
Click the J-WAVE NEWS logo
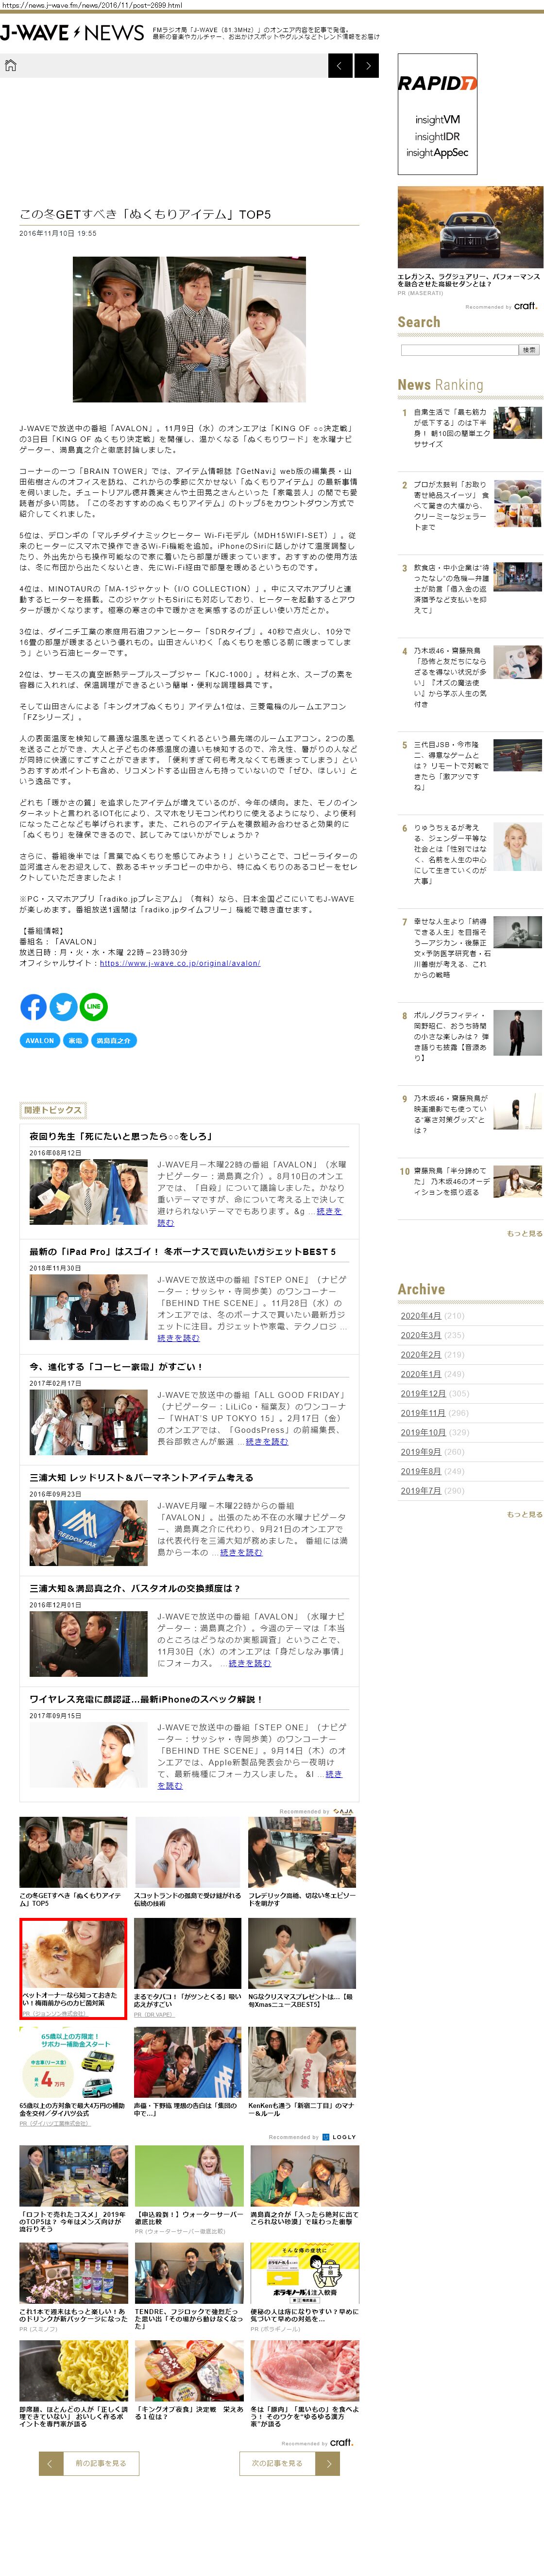point(72,33)
